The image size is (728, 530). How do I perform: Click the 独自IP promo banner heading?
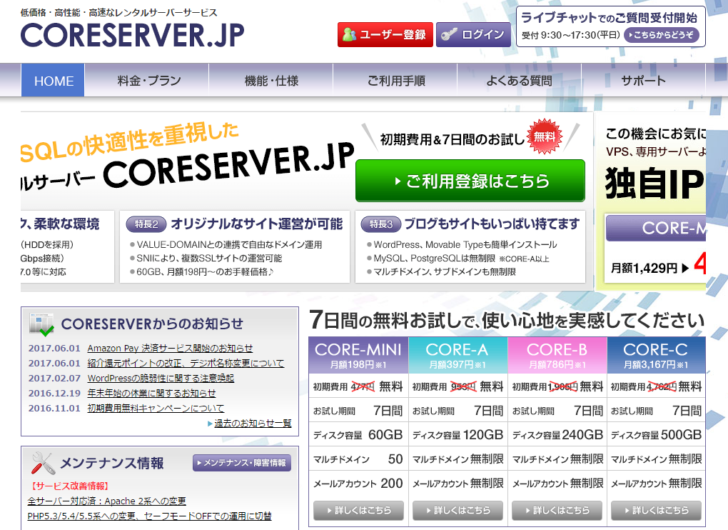point(655,184)
